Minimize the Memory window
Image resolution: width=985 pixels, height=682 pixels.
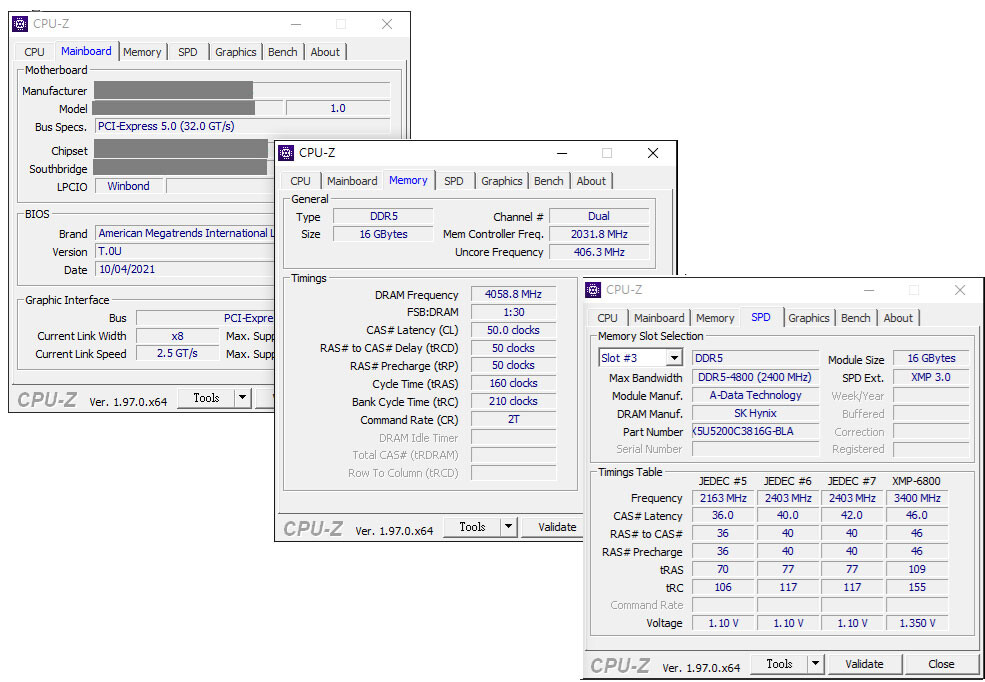[560, 153]
